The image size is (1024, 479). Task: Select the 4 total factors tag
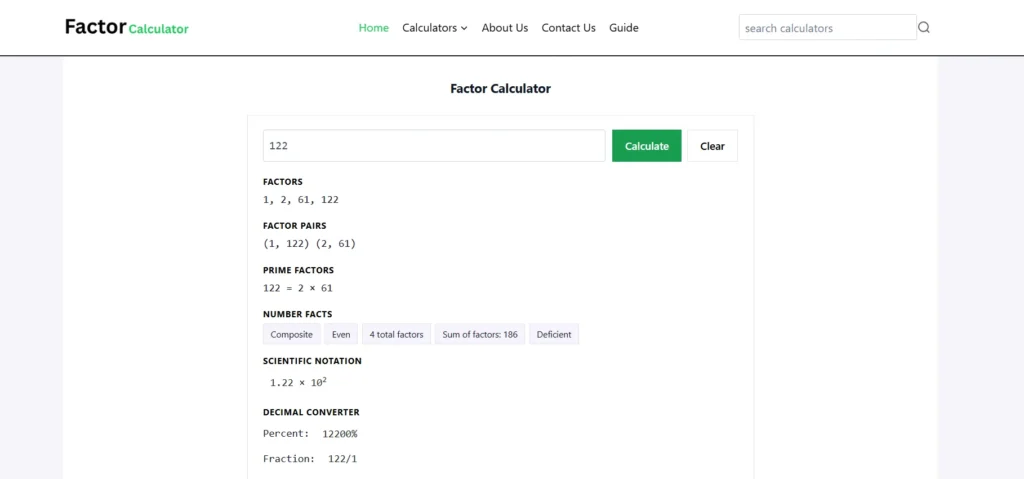(396, 334)
